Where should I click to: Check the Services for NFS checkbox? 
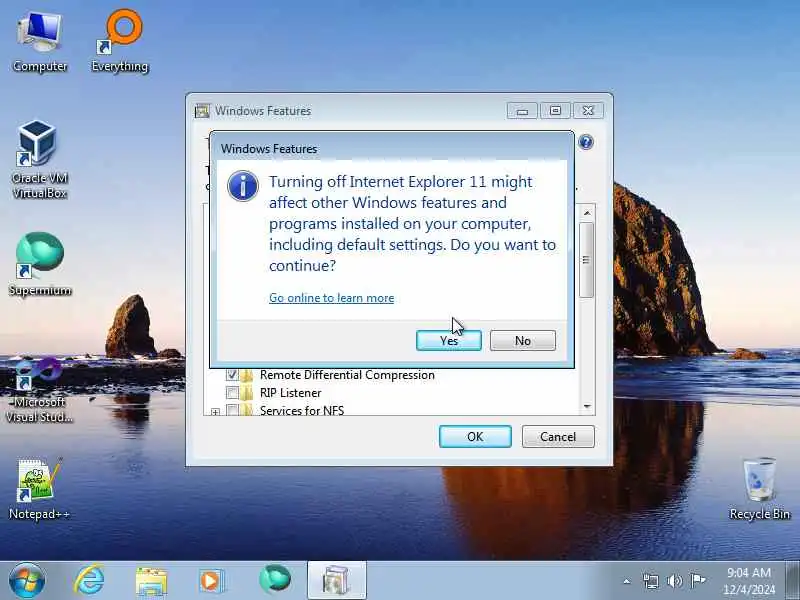coord(232,410)
